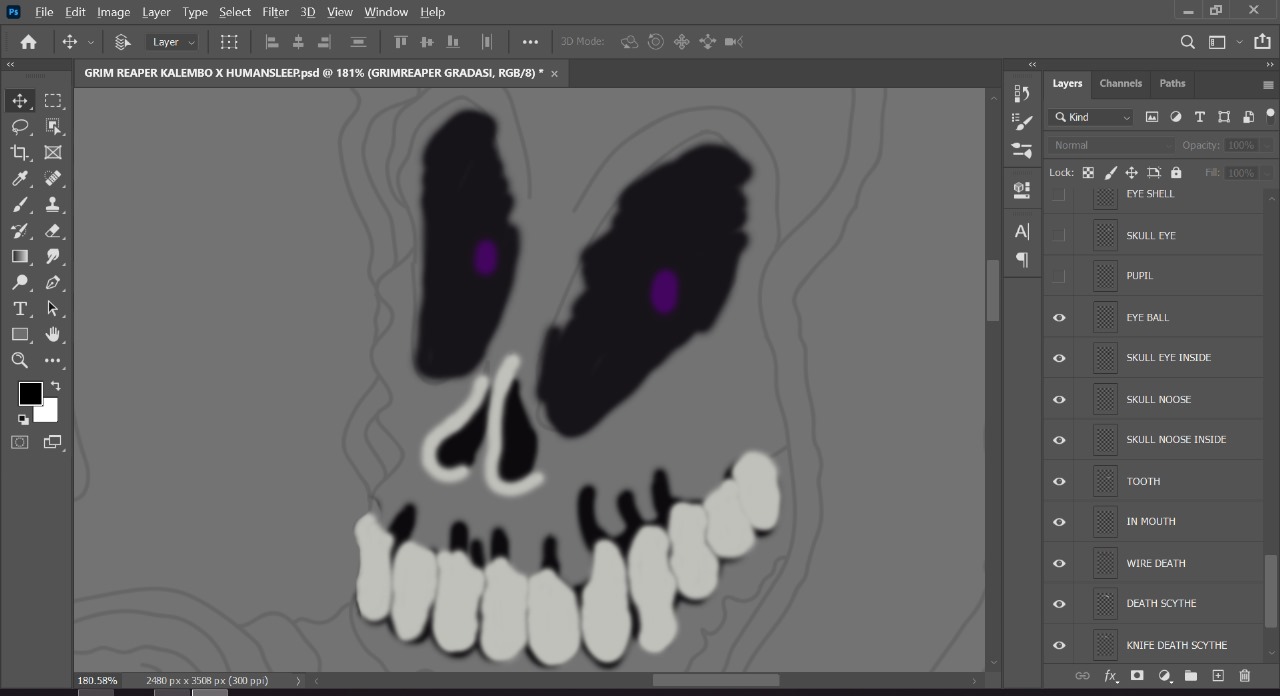Swap foreground and background colors
This screenshot has width=1280, height=696.
[x=55, y=386]
